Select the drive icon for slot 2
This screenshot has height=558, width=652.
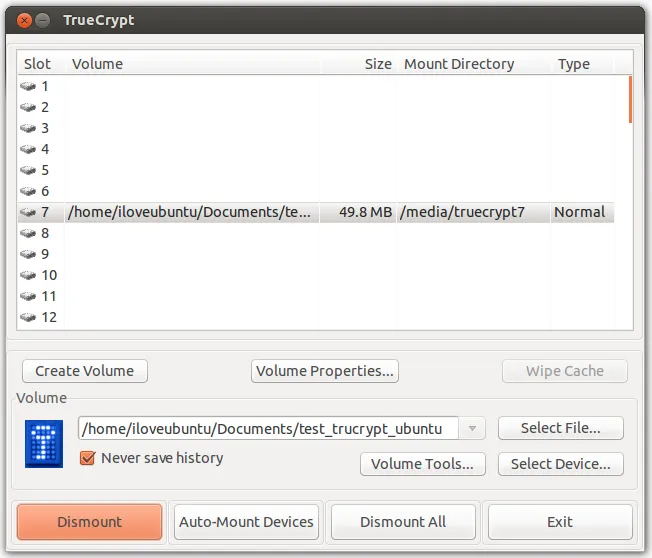coord(28,107)
